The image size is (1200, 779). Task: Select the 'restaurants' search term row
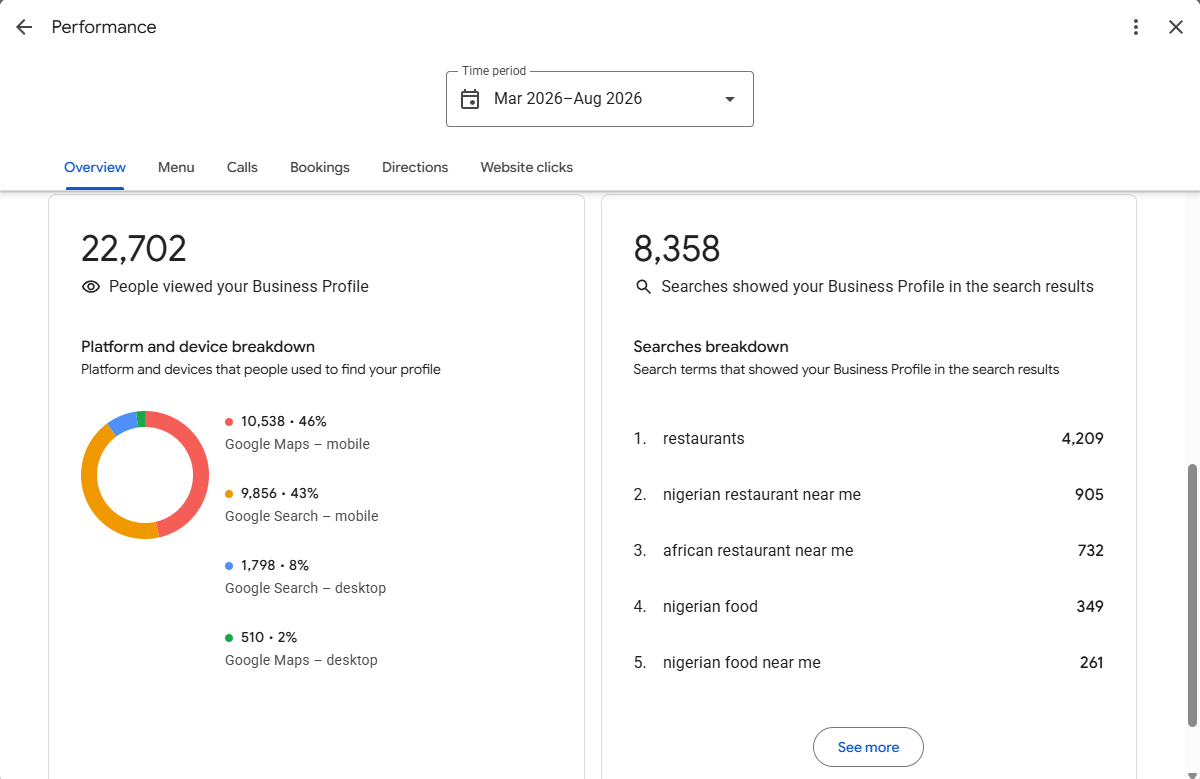[868, 439]
